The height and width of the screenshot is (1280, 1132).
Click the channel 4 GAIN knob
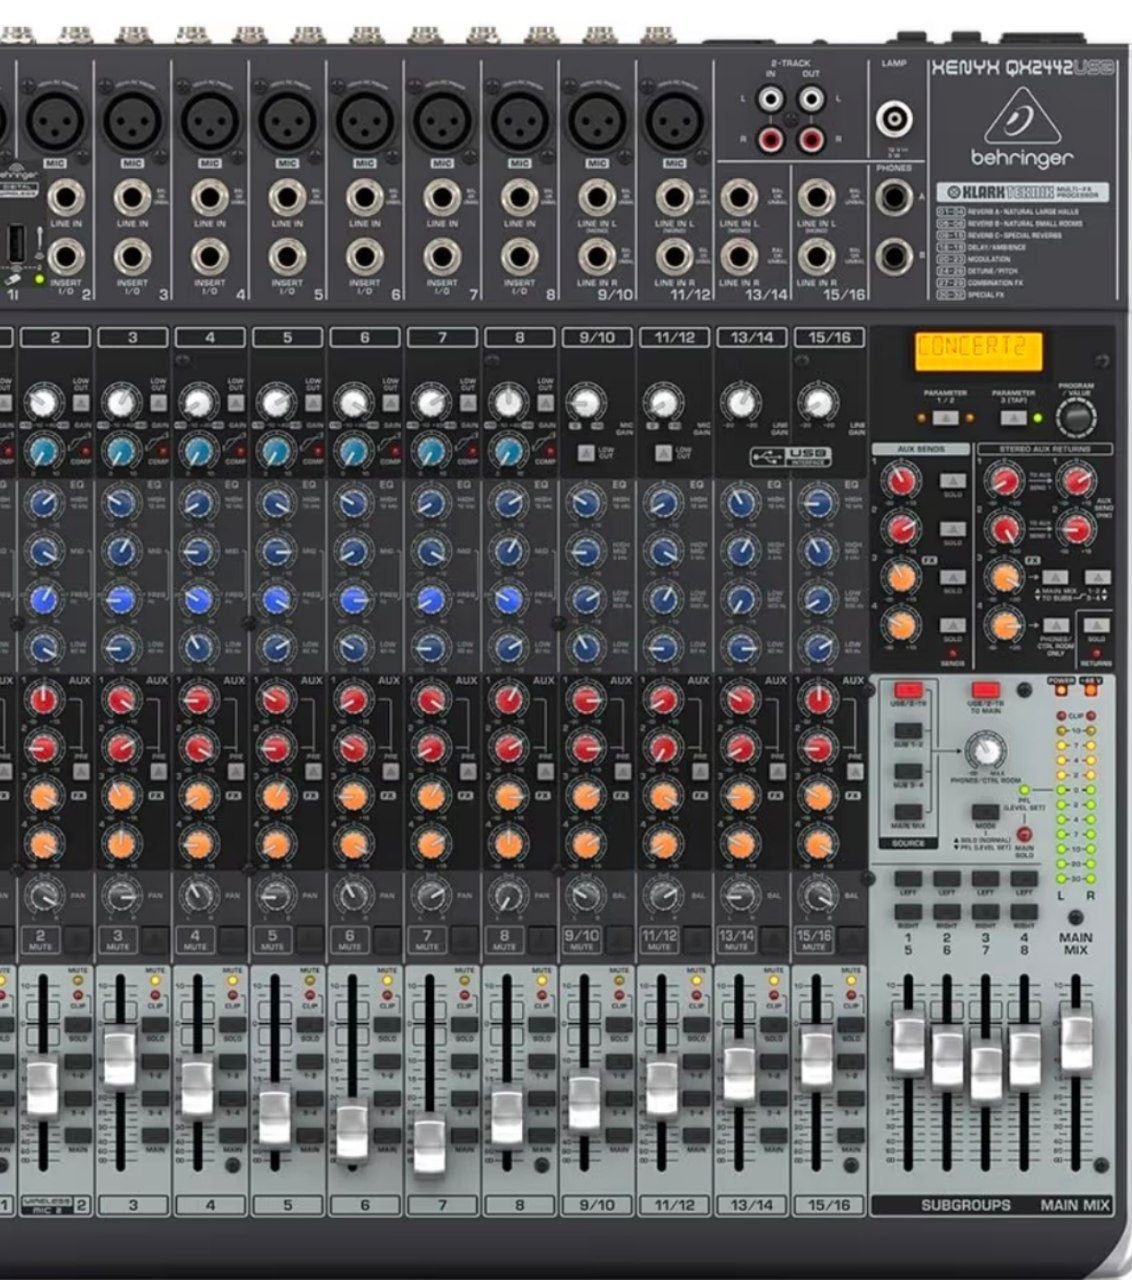pyautogui.click(x=197, y=402)
